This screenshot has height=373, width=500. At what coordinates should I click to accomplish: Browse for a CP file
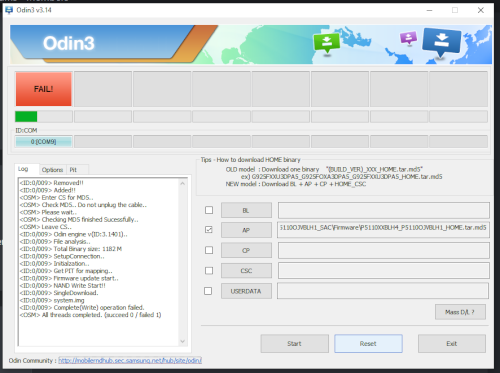(x=246, y=250)
